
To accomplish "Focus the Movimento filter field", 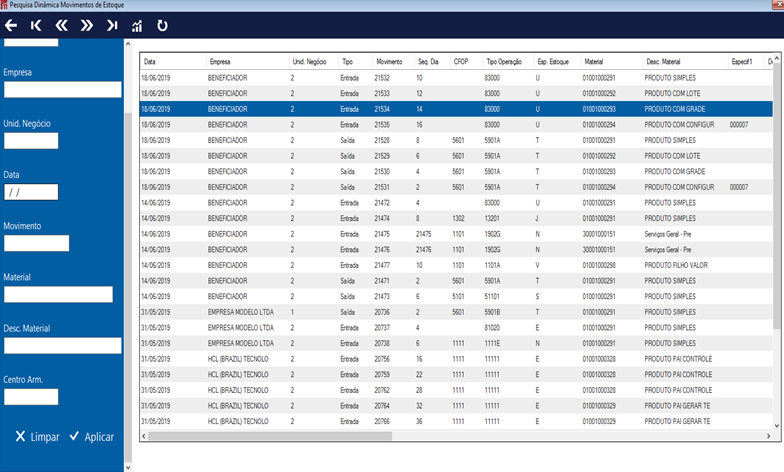I will (x=36, y=244).
